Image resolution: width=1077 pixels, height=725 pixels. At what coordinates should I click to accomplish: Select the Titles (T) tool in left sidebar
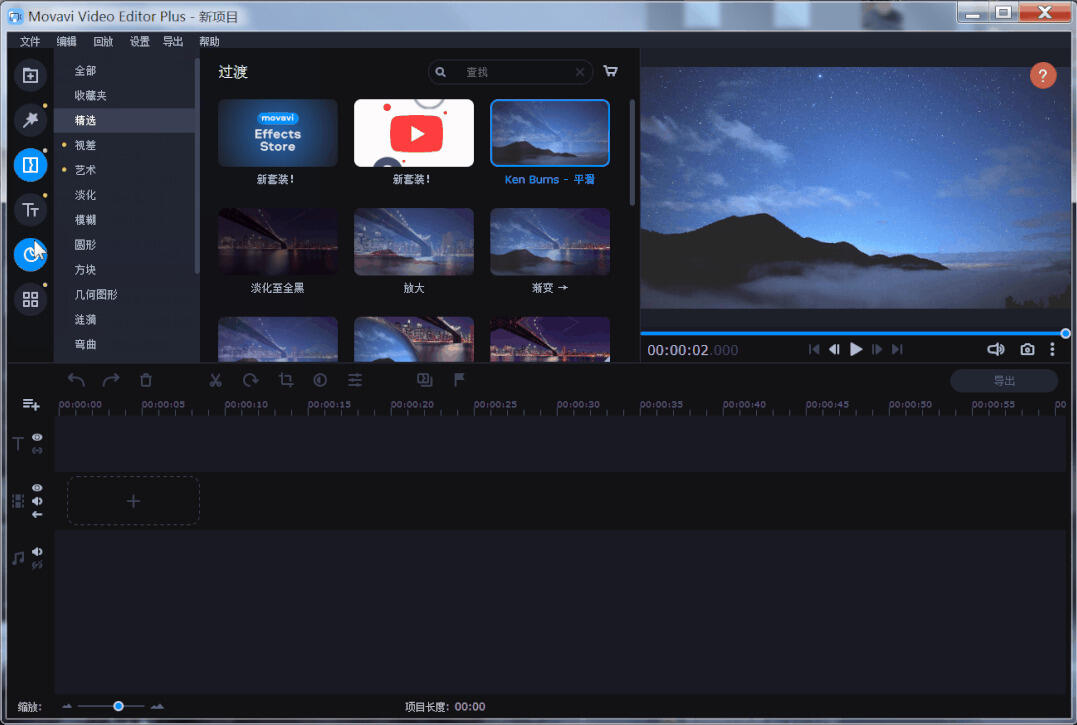(30, 209)
